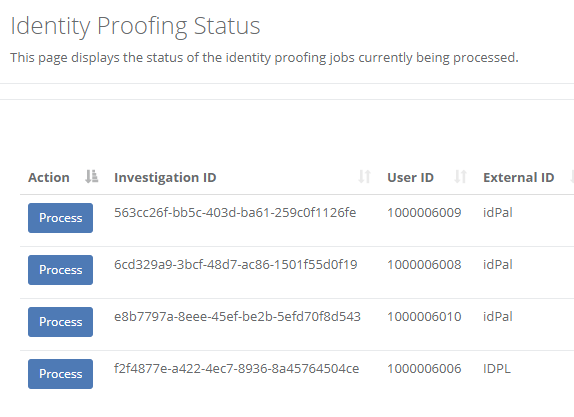Click Process for investigation 563cc26f
The image size is (574, 417).
tap(60, 218)
